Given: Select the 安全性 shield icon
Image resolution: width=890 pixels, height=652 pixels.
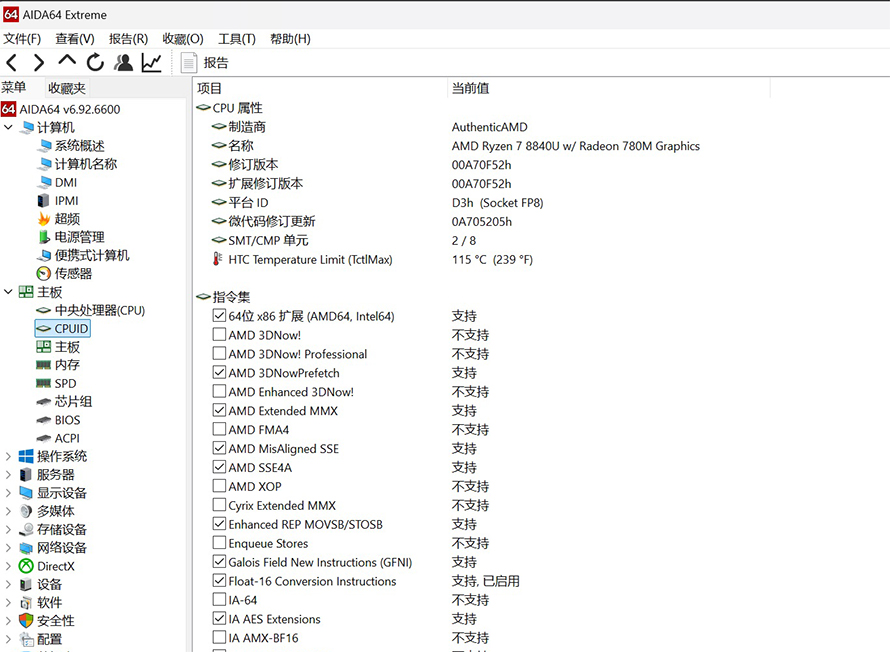Looking at the screenshot, I should click(x=26, y=621).
